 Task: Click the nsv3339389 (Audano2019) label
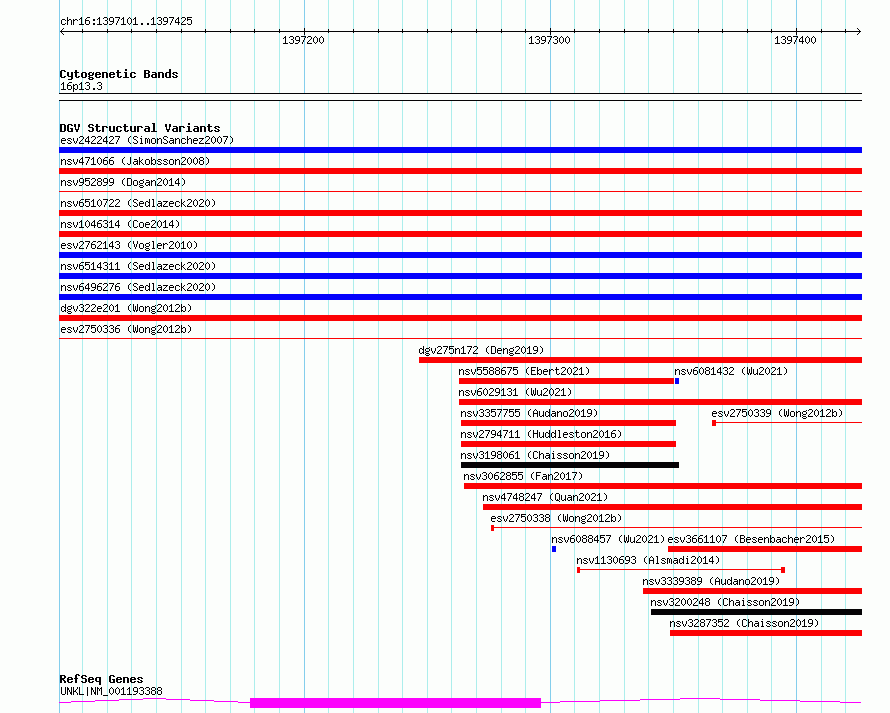click(711, 581)
